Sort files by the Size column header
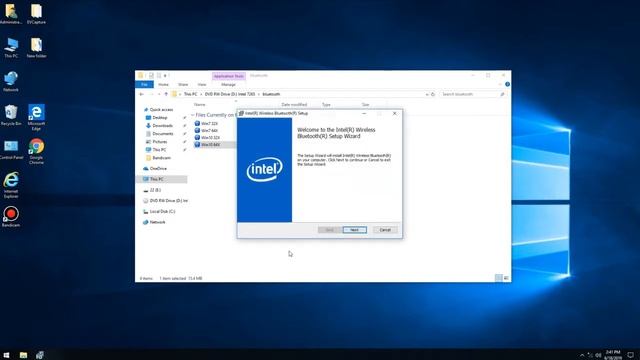The image size is (640, 360). pyautogui.click(x=365, y=105)
